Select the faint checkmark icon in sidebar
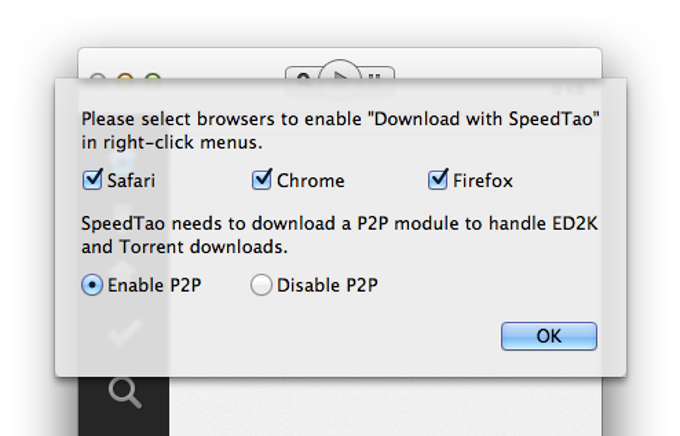Image resolution: width=680 pixels, height=436 pixels. pyautogui.click(x=124, y=332)
